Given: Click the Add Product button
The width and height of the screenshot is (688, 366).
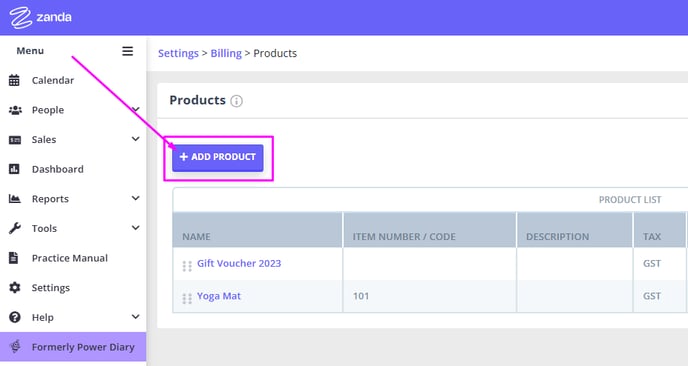Looking at the screenshot, I should pos(218,158).
